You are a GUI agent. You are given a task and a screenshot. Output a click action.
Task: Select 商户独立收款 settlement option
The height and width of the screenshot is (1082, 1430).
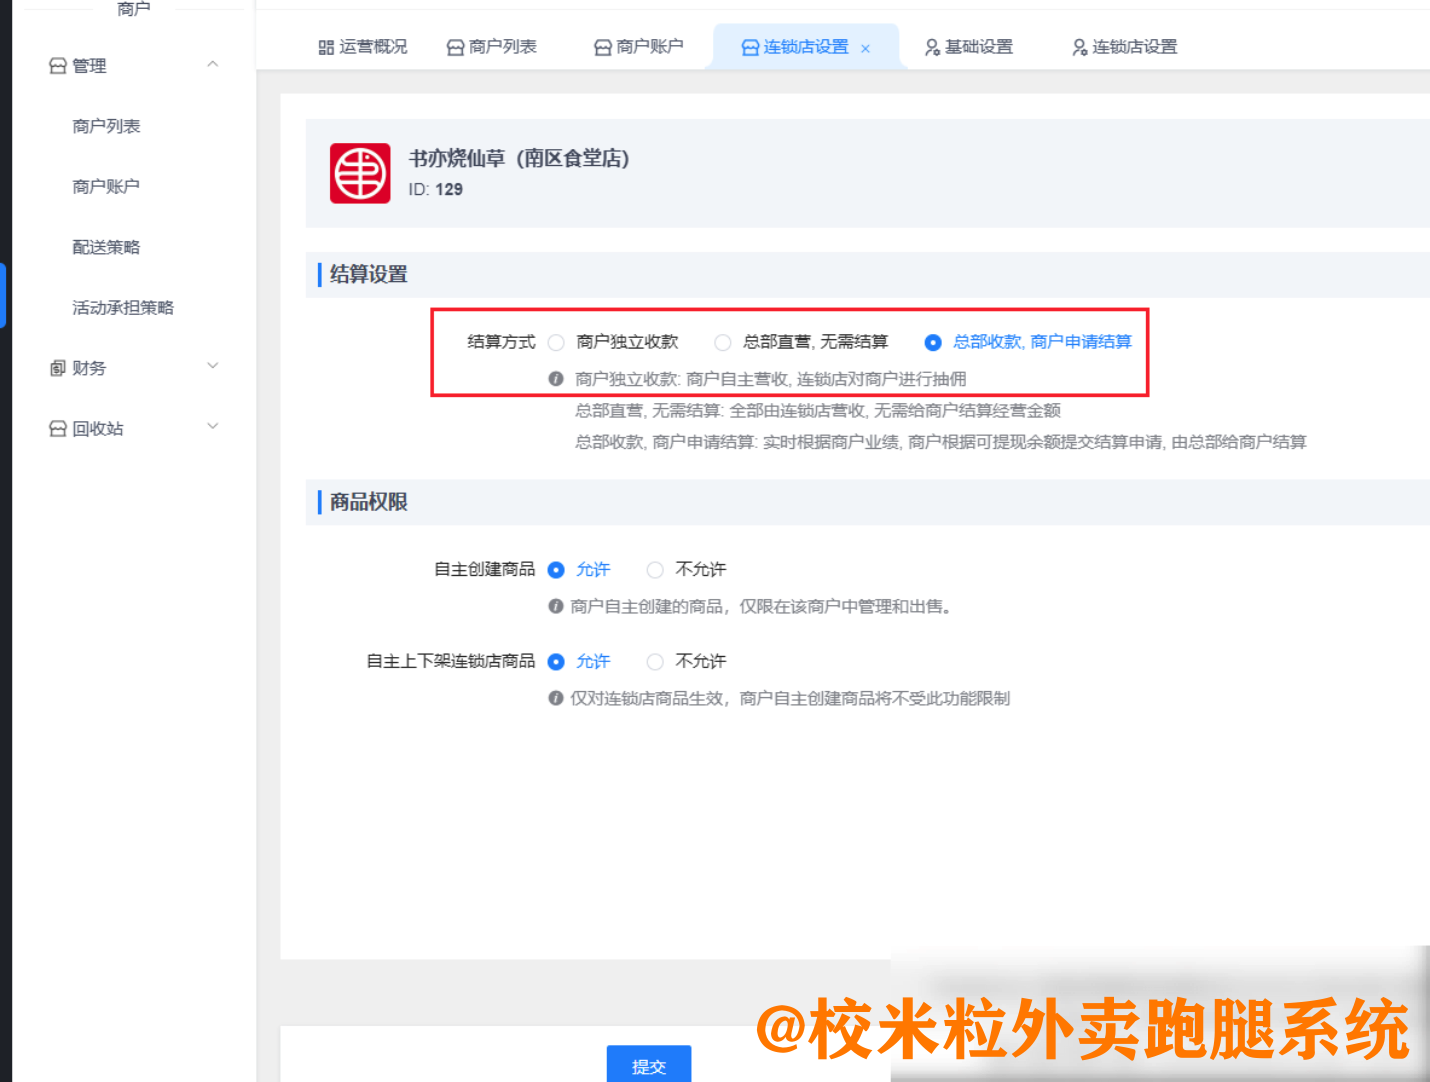tap(556, 343)
